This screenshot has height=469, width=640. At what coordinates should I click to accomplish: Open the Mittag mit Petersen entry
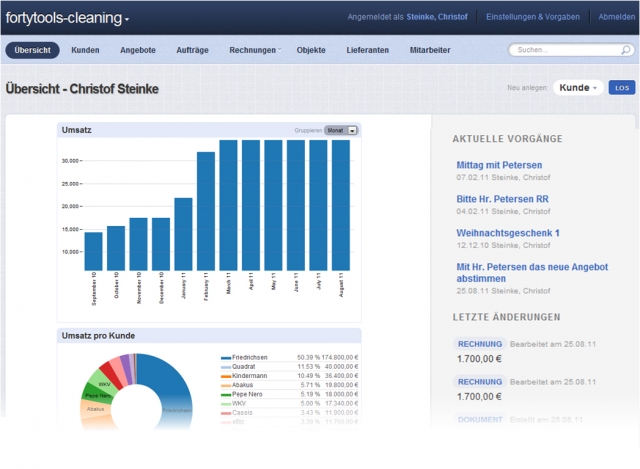tap(499, 165)
